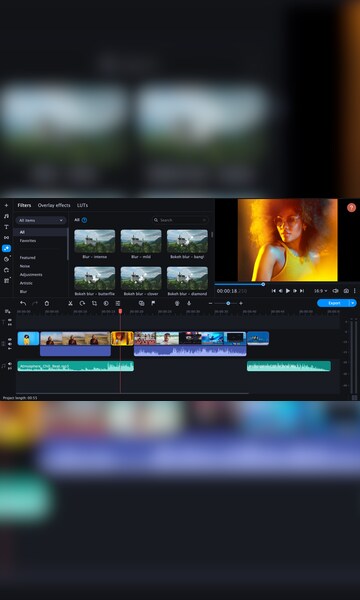Zoom in timeline with plus icon

pos(241,303)
